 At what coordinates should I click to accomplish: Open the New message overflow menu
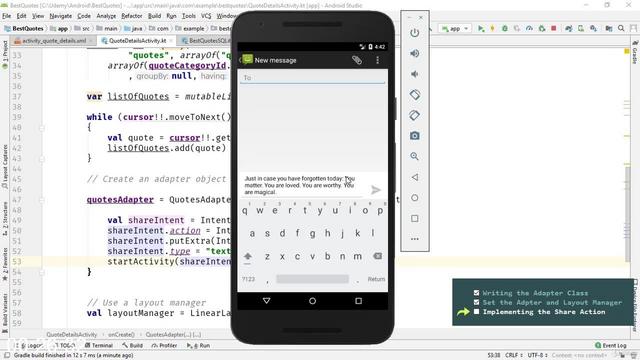pos(378,60)
